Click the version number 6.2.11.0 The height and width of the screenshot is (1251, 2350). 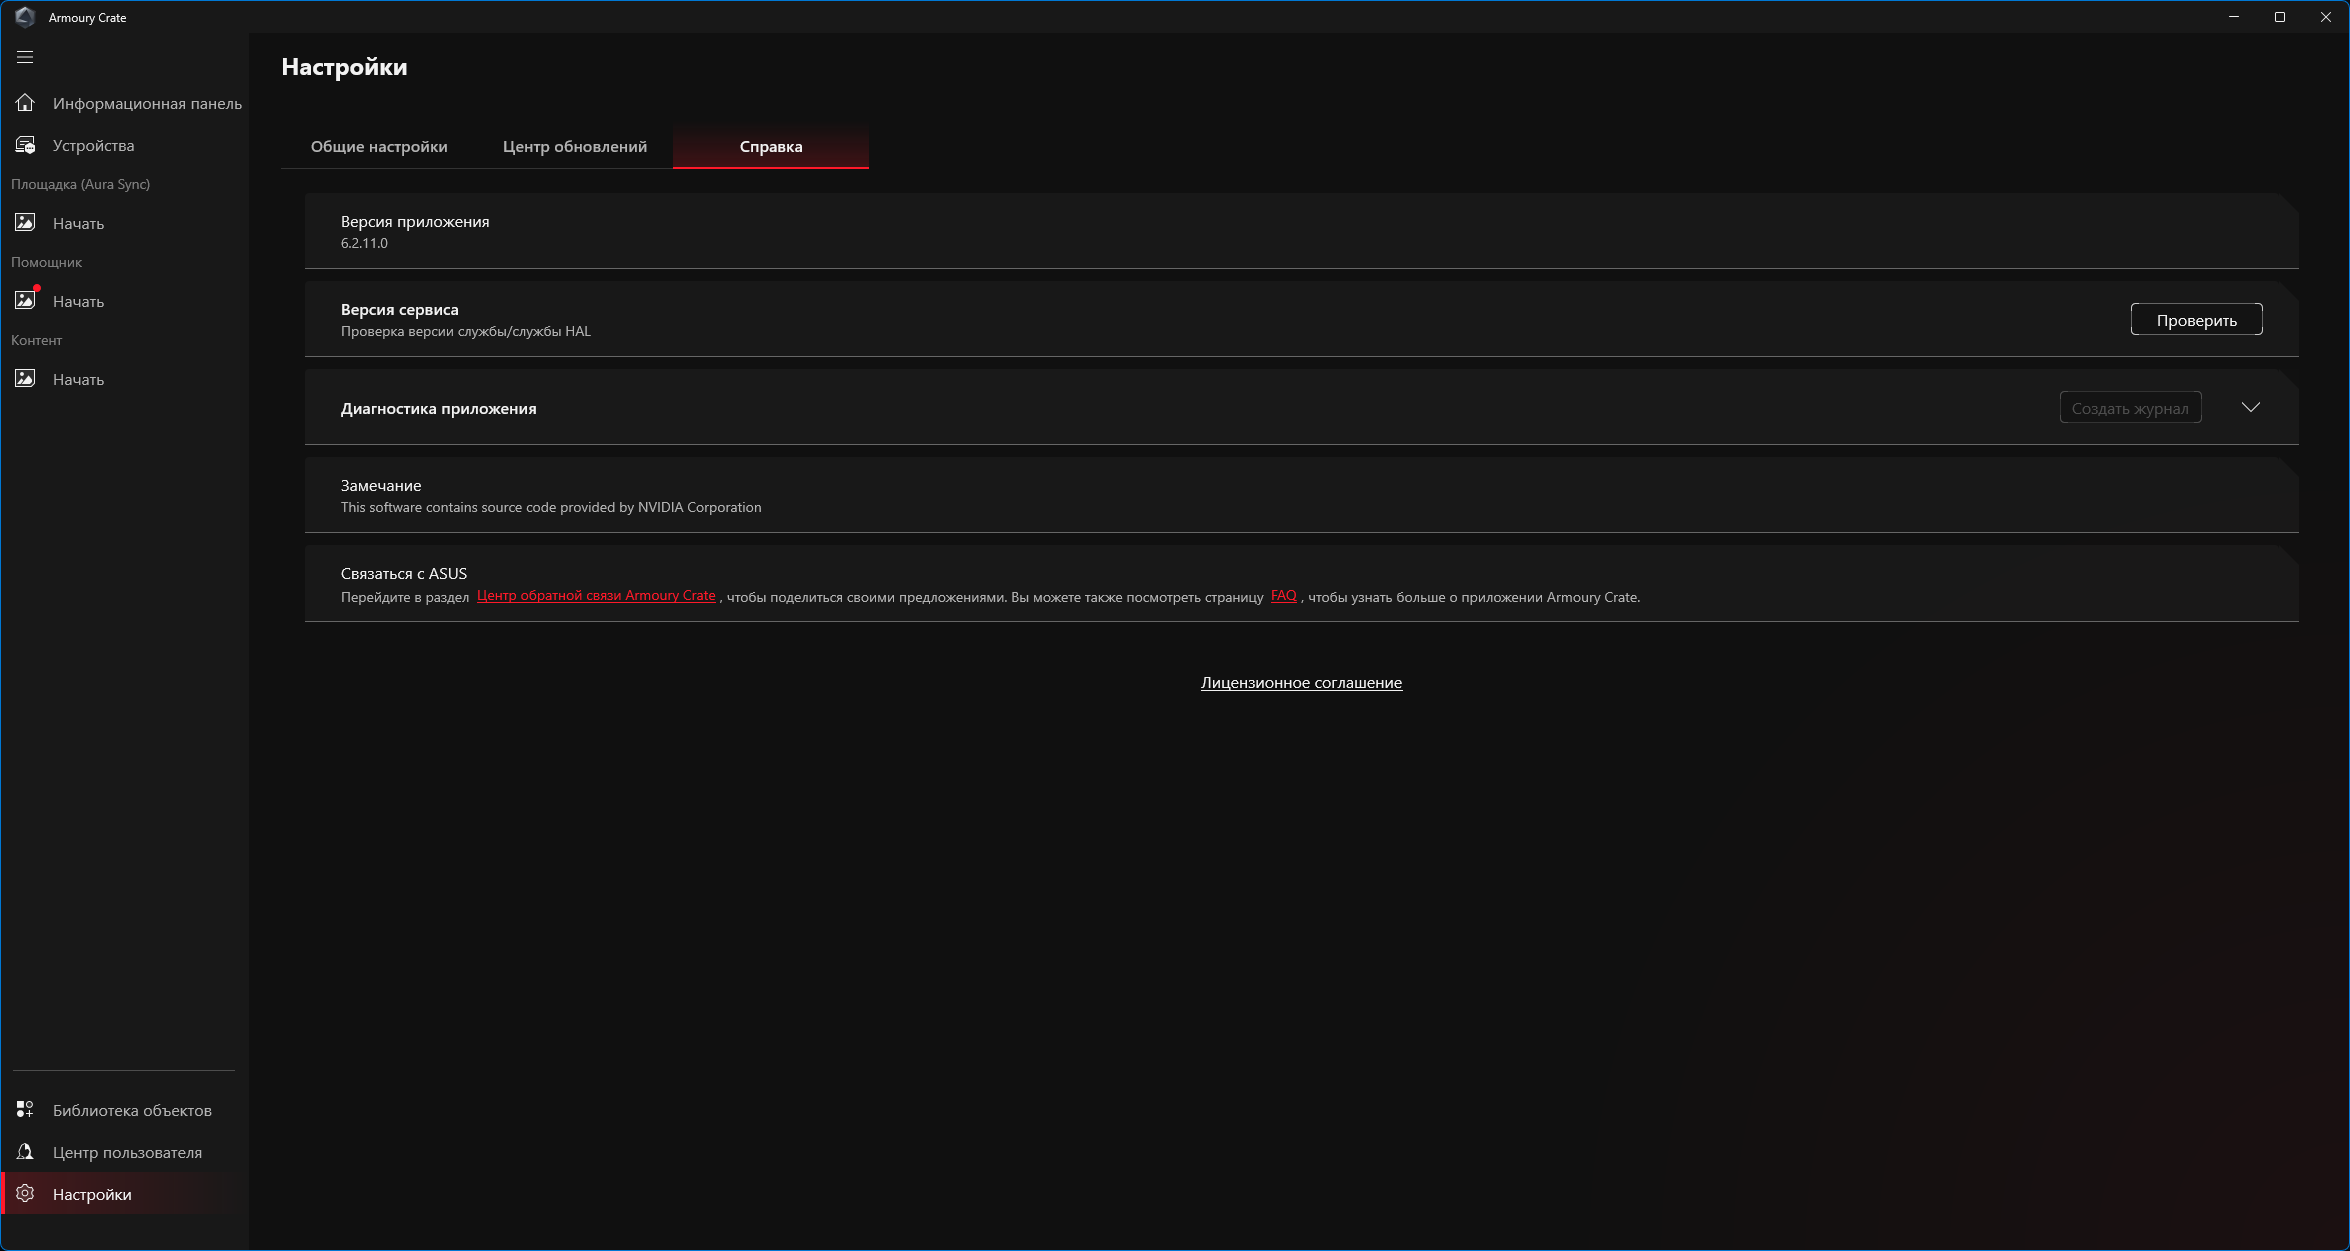click(x=364, y=243)
